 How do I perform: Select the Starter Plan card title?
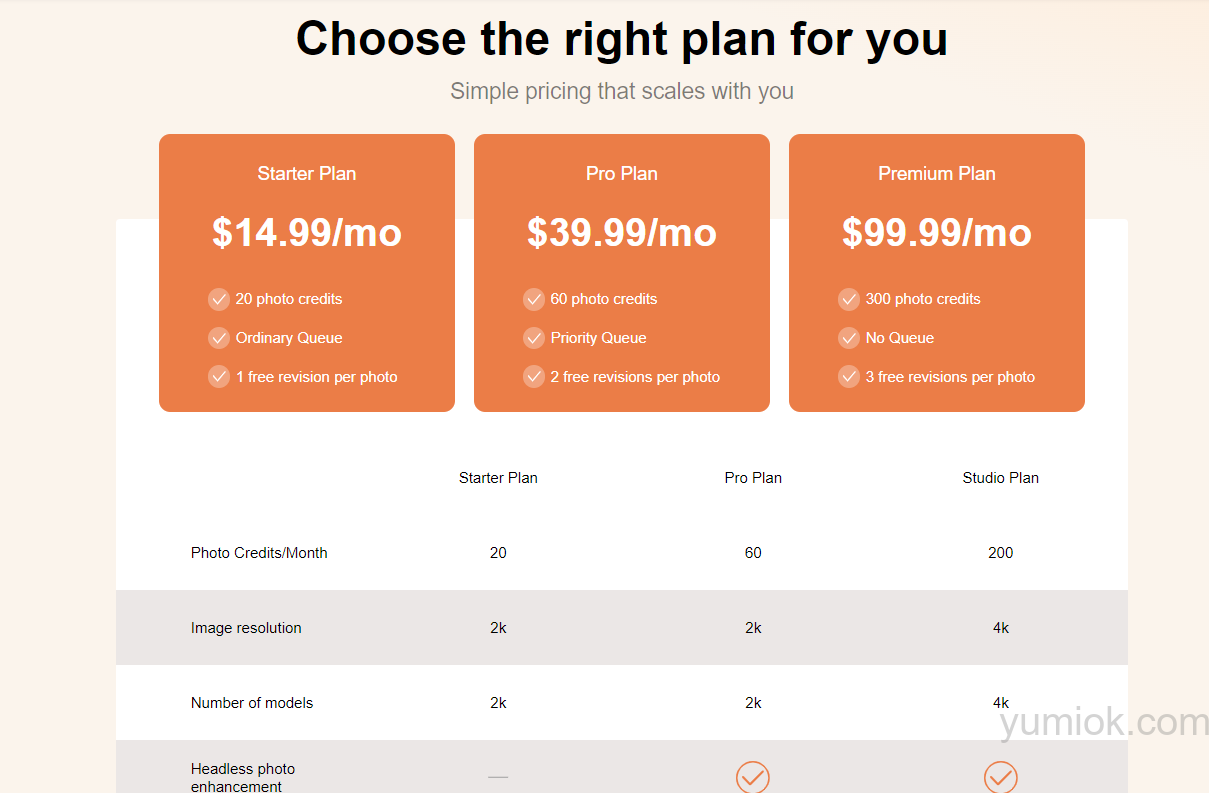(x=307, y=174)
